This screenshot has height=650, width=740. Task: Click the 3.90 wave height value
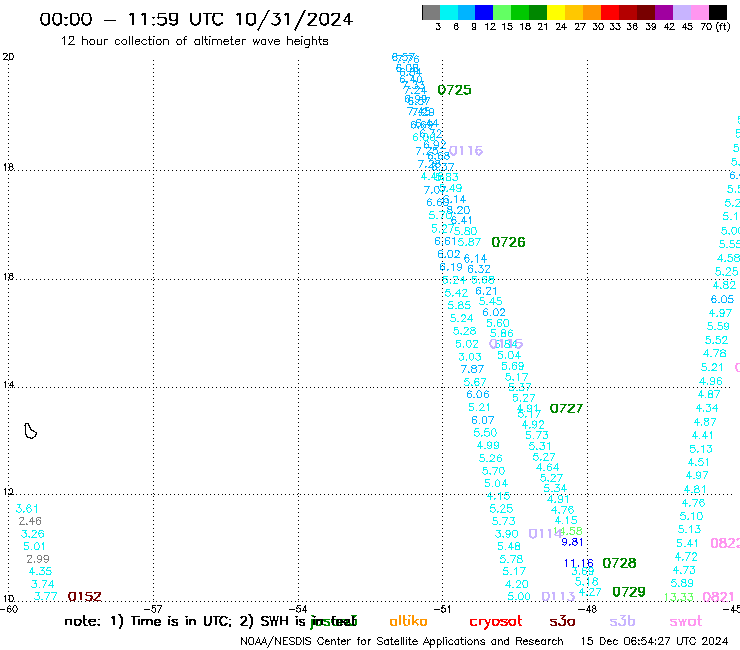(x=507, y=534)
